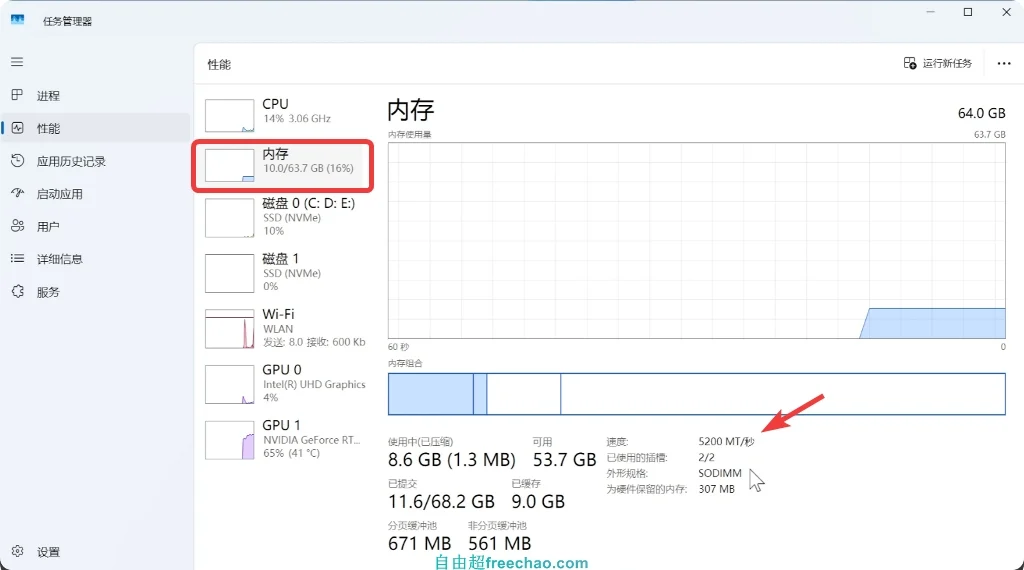The width and height of the screenshot is (1024, 570).
Task: Open 设置 at sidebar bottom
Action: click(48, 552)
